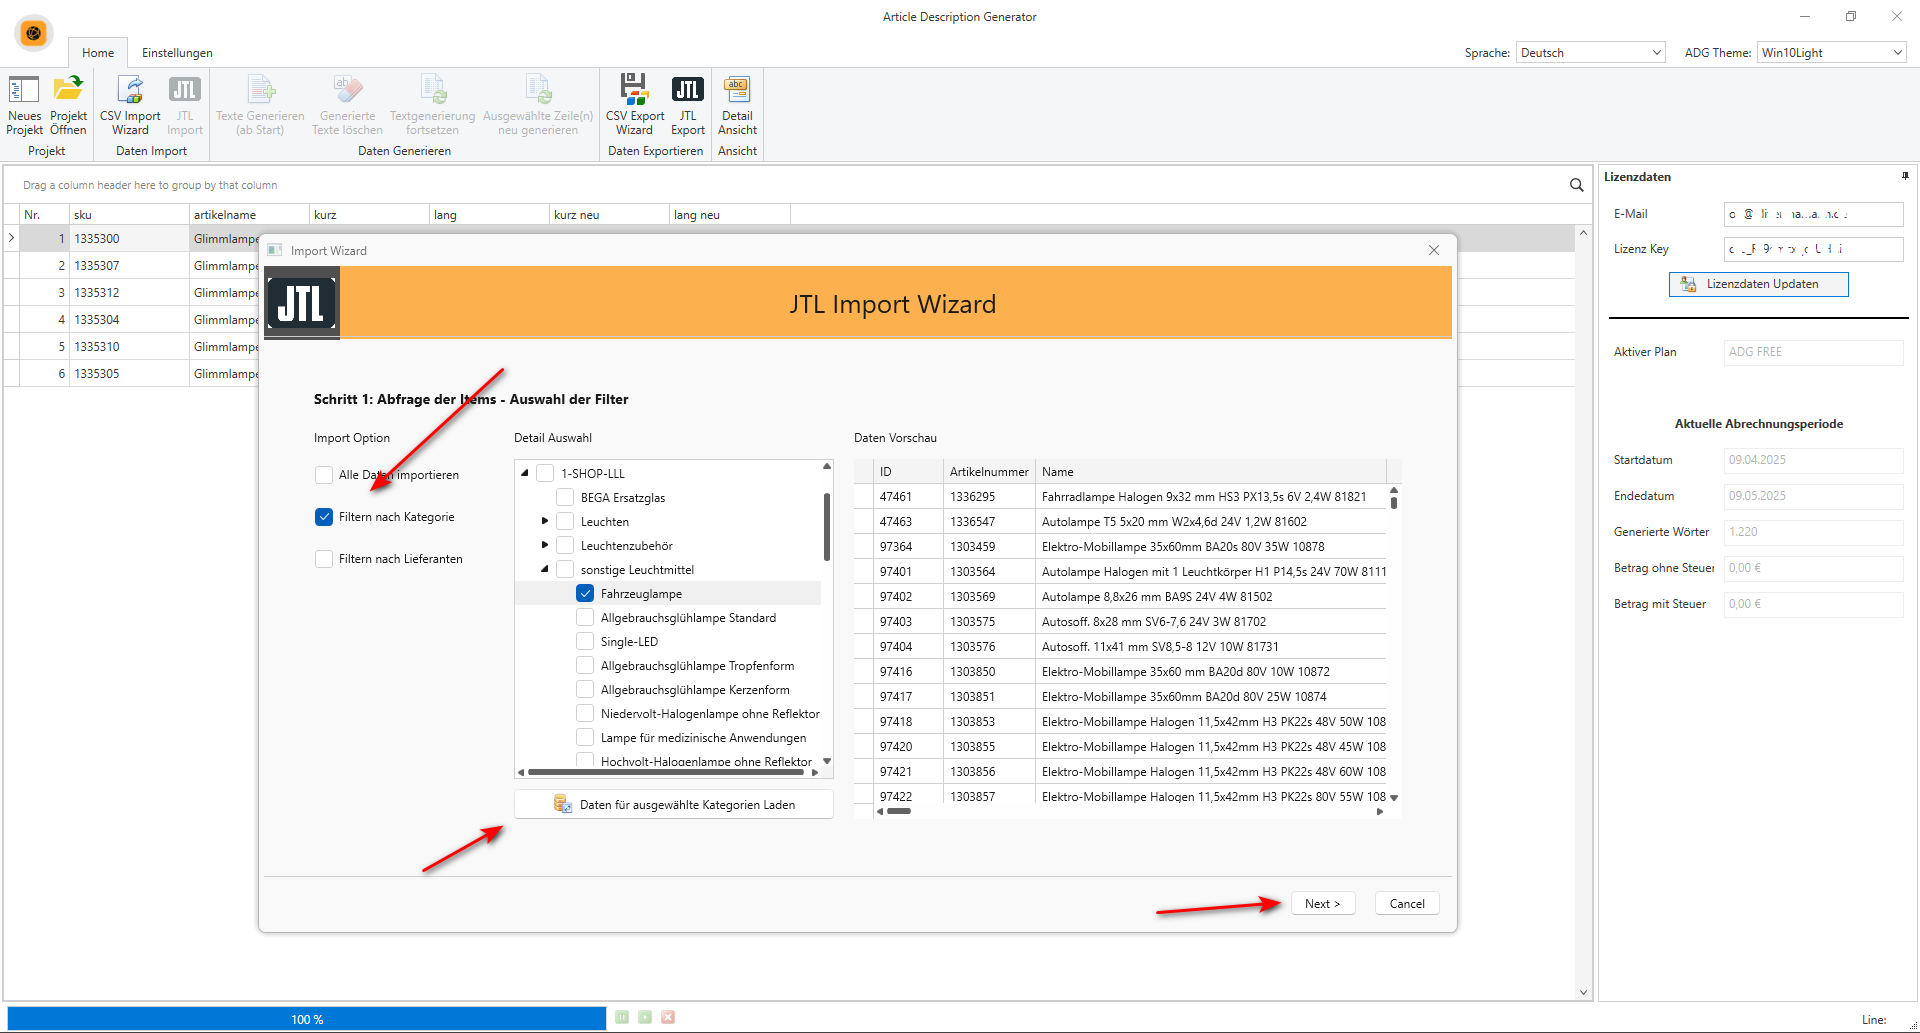The image size is (1920, 1033).
Task: Click Lizenzdaten Updaten button
Action: point(1758,284)
